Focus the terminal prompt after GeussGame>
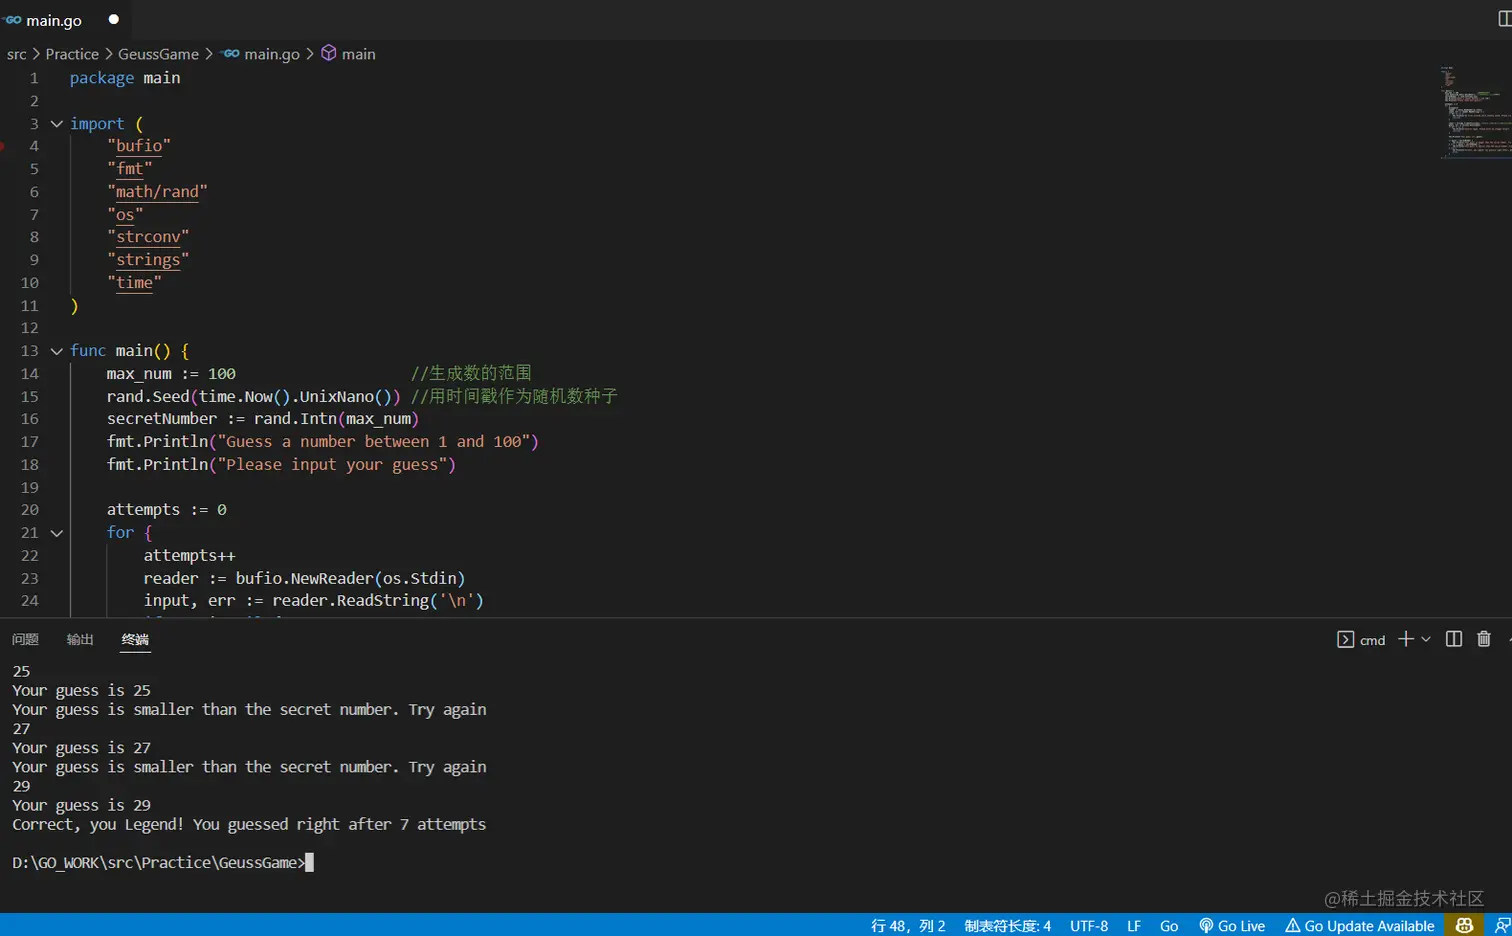 309,862
